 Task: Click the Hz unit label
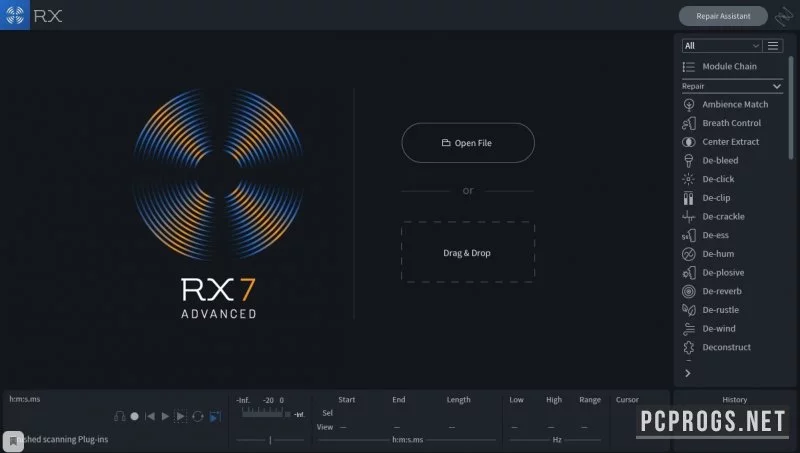click(557, 439)
